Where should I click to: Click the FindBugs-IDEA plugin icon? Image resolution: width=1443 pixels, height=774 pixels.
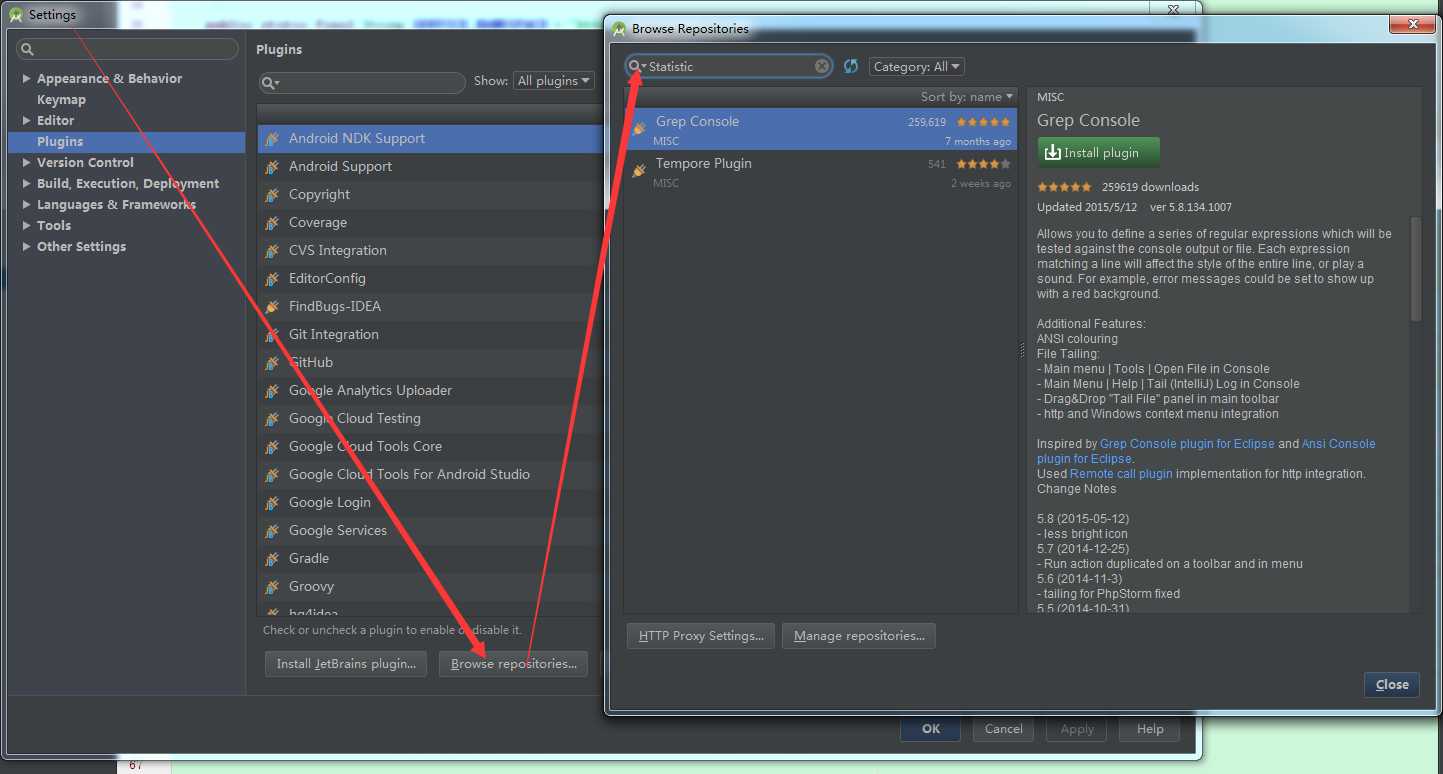271,307
